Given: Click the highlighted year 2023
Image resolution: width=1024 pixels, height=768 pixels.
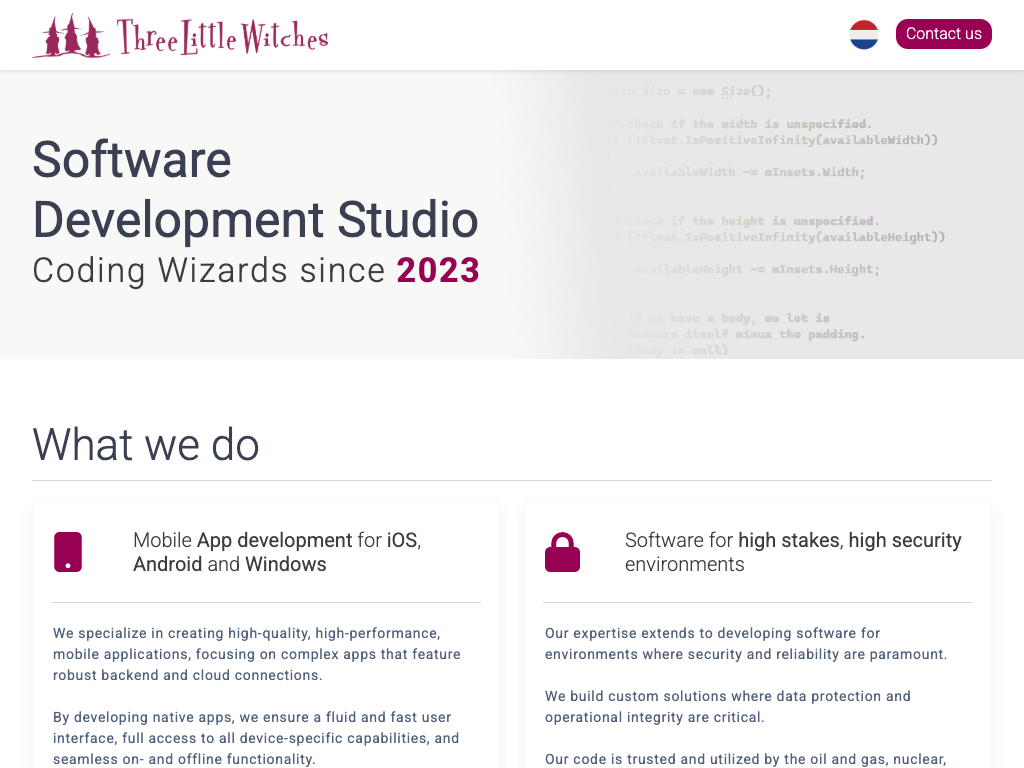Looking at the screenshot, I should (x=438, y=271).
